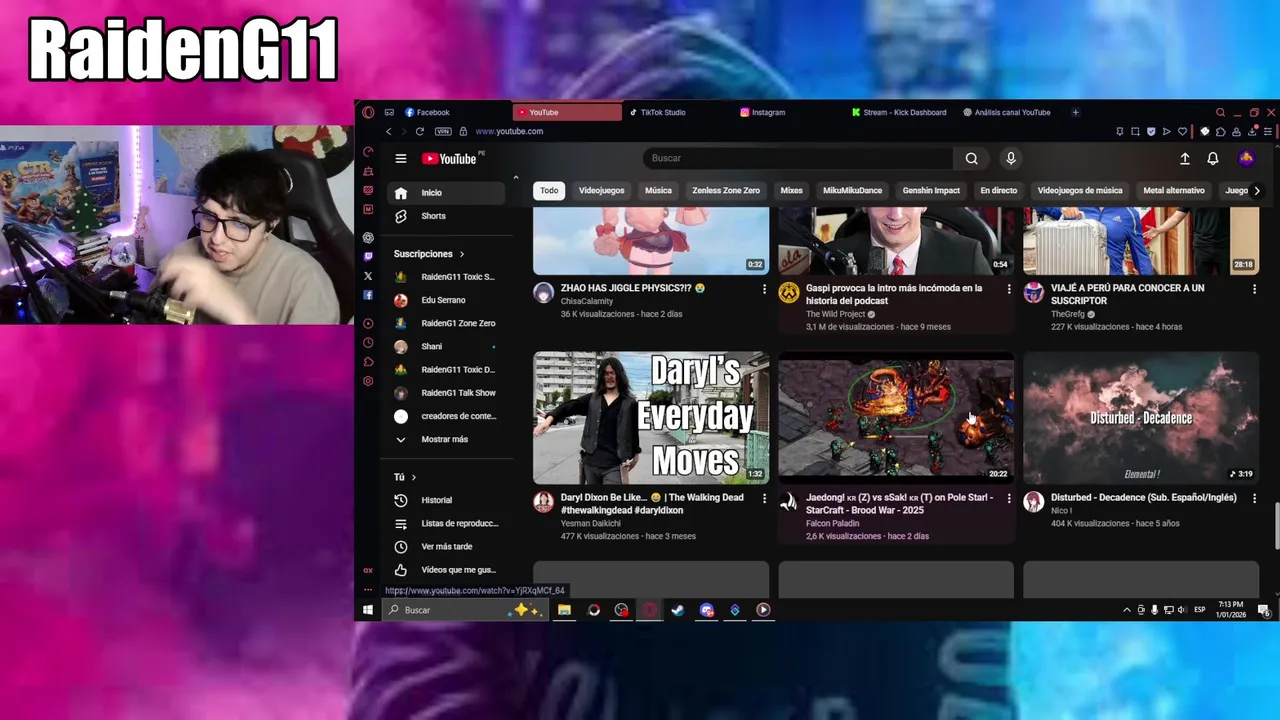Image resolution: width=1280 pixels, height=720 pixels.
Task: Select the Todo filter chip
Action: [549, 190]
